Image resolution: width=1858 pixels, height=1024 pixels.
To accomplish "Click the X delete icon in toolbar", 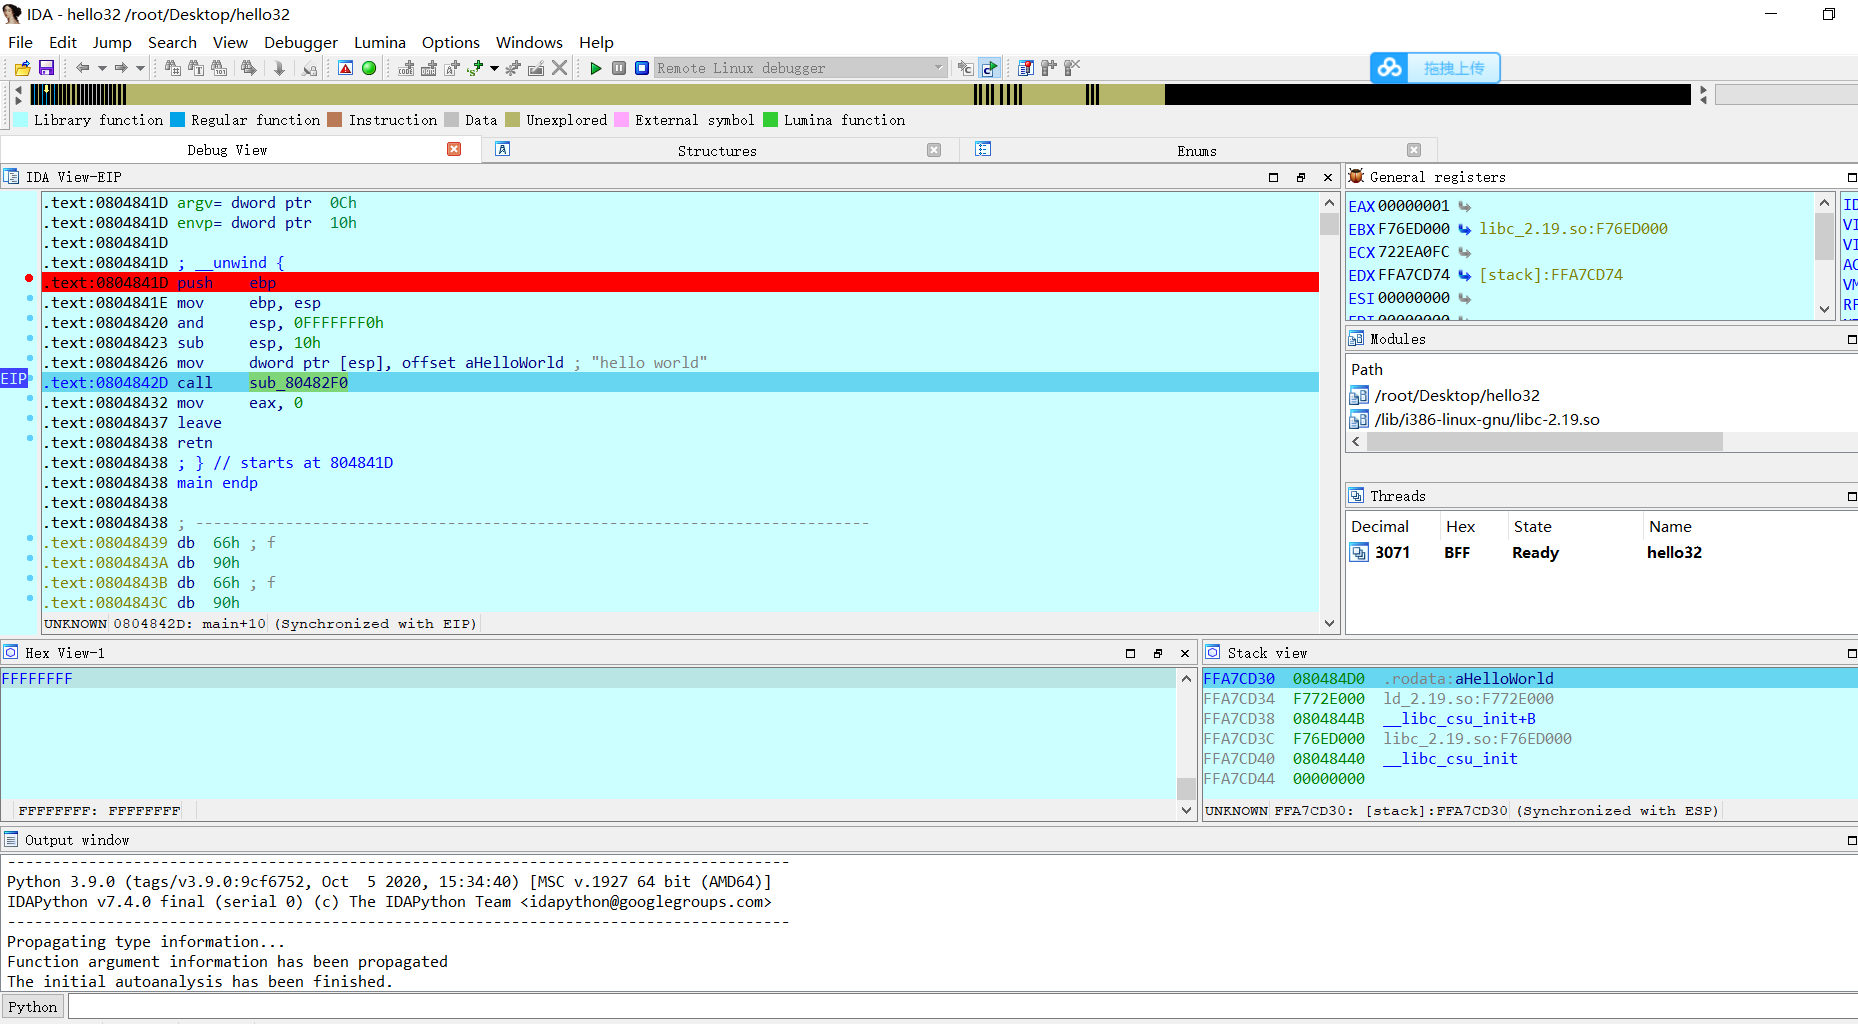I will tap(560, 68).
